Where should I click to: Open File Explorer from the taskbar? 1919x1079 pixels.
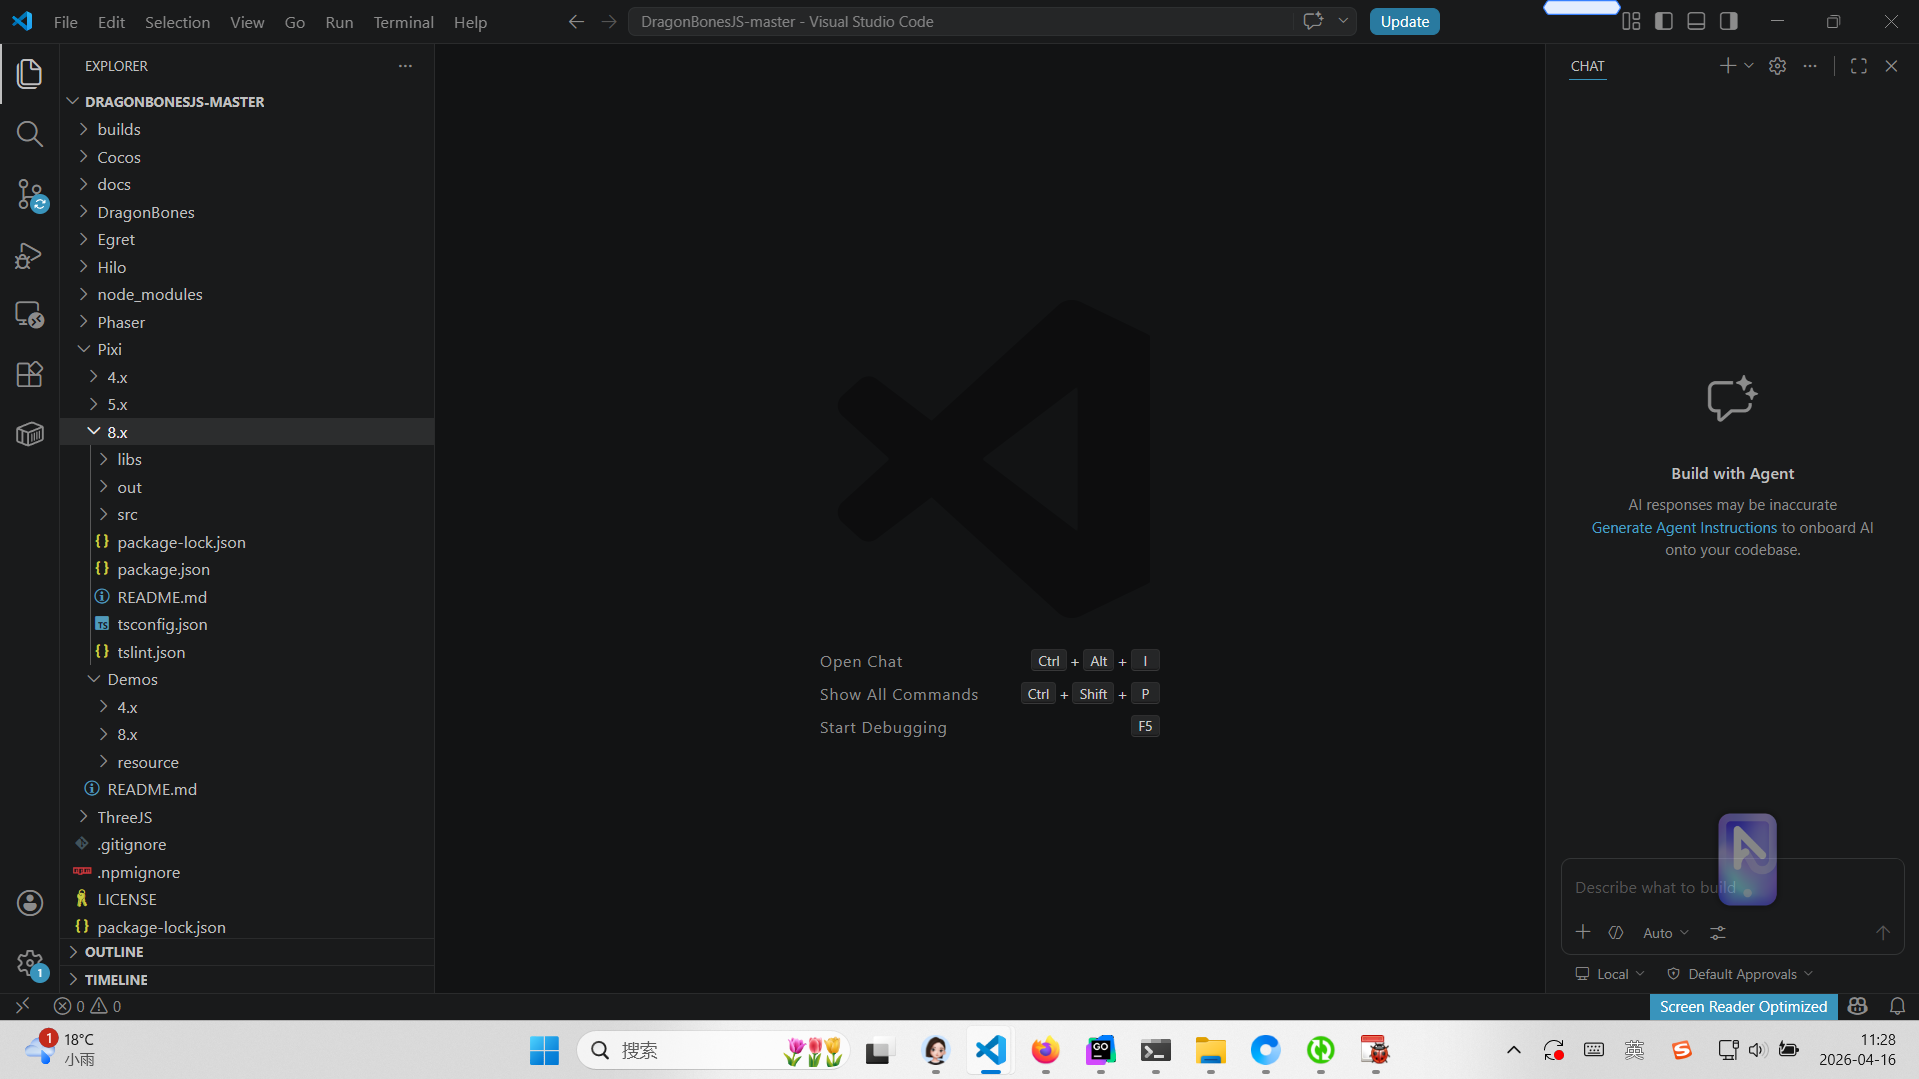click(x=1210, y=1050)
